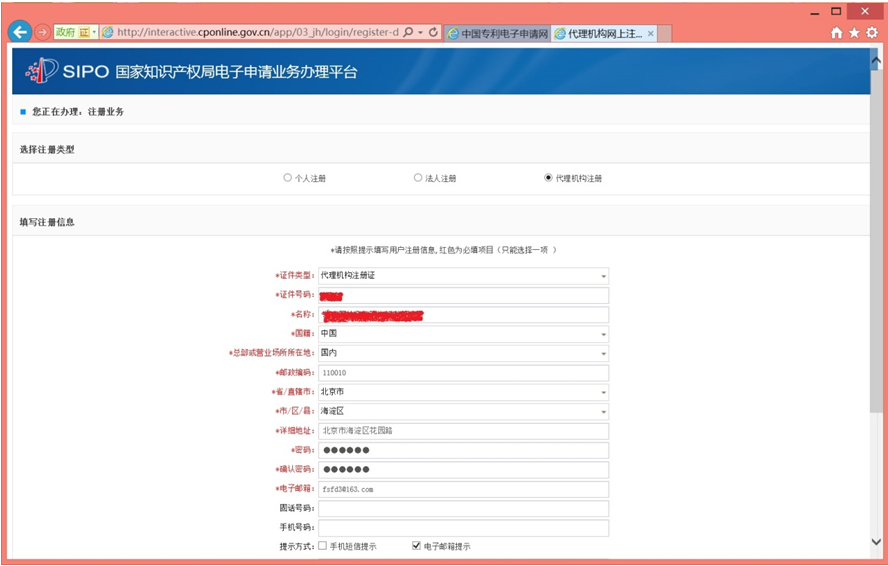
Task: Click the page scrollbar down arrow
Action: (877, 542)
